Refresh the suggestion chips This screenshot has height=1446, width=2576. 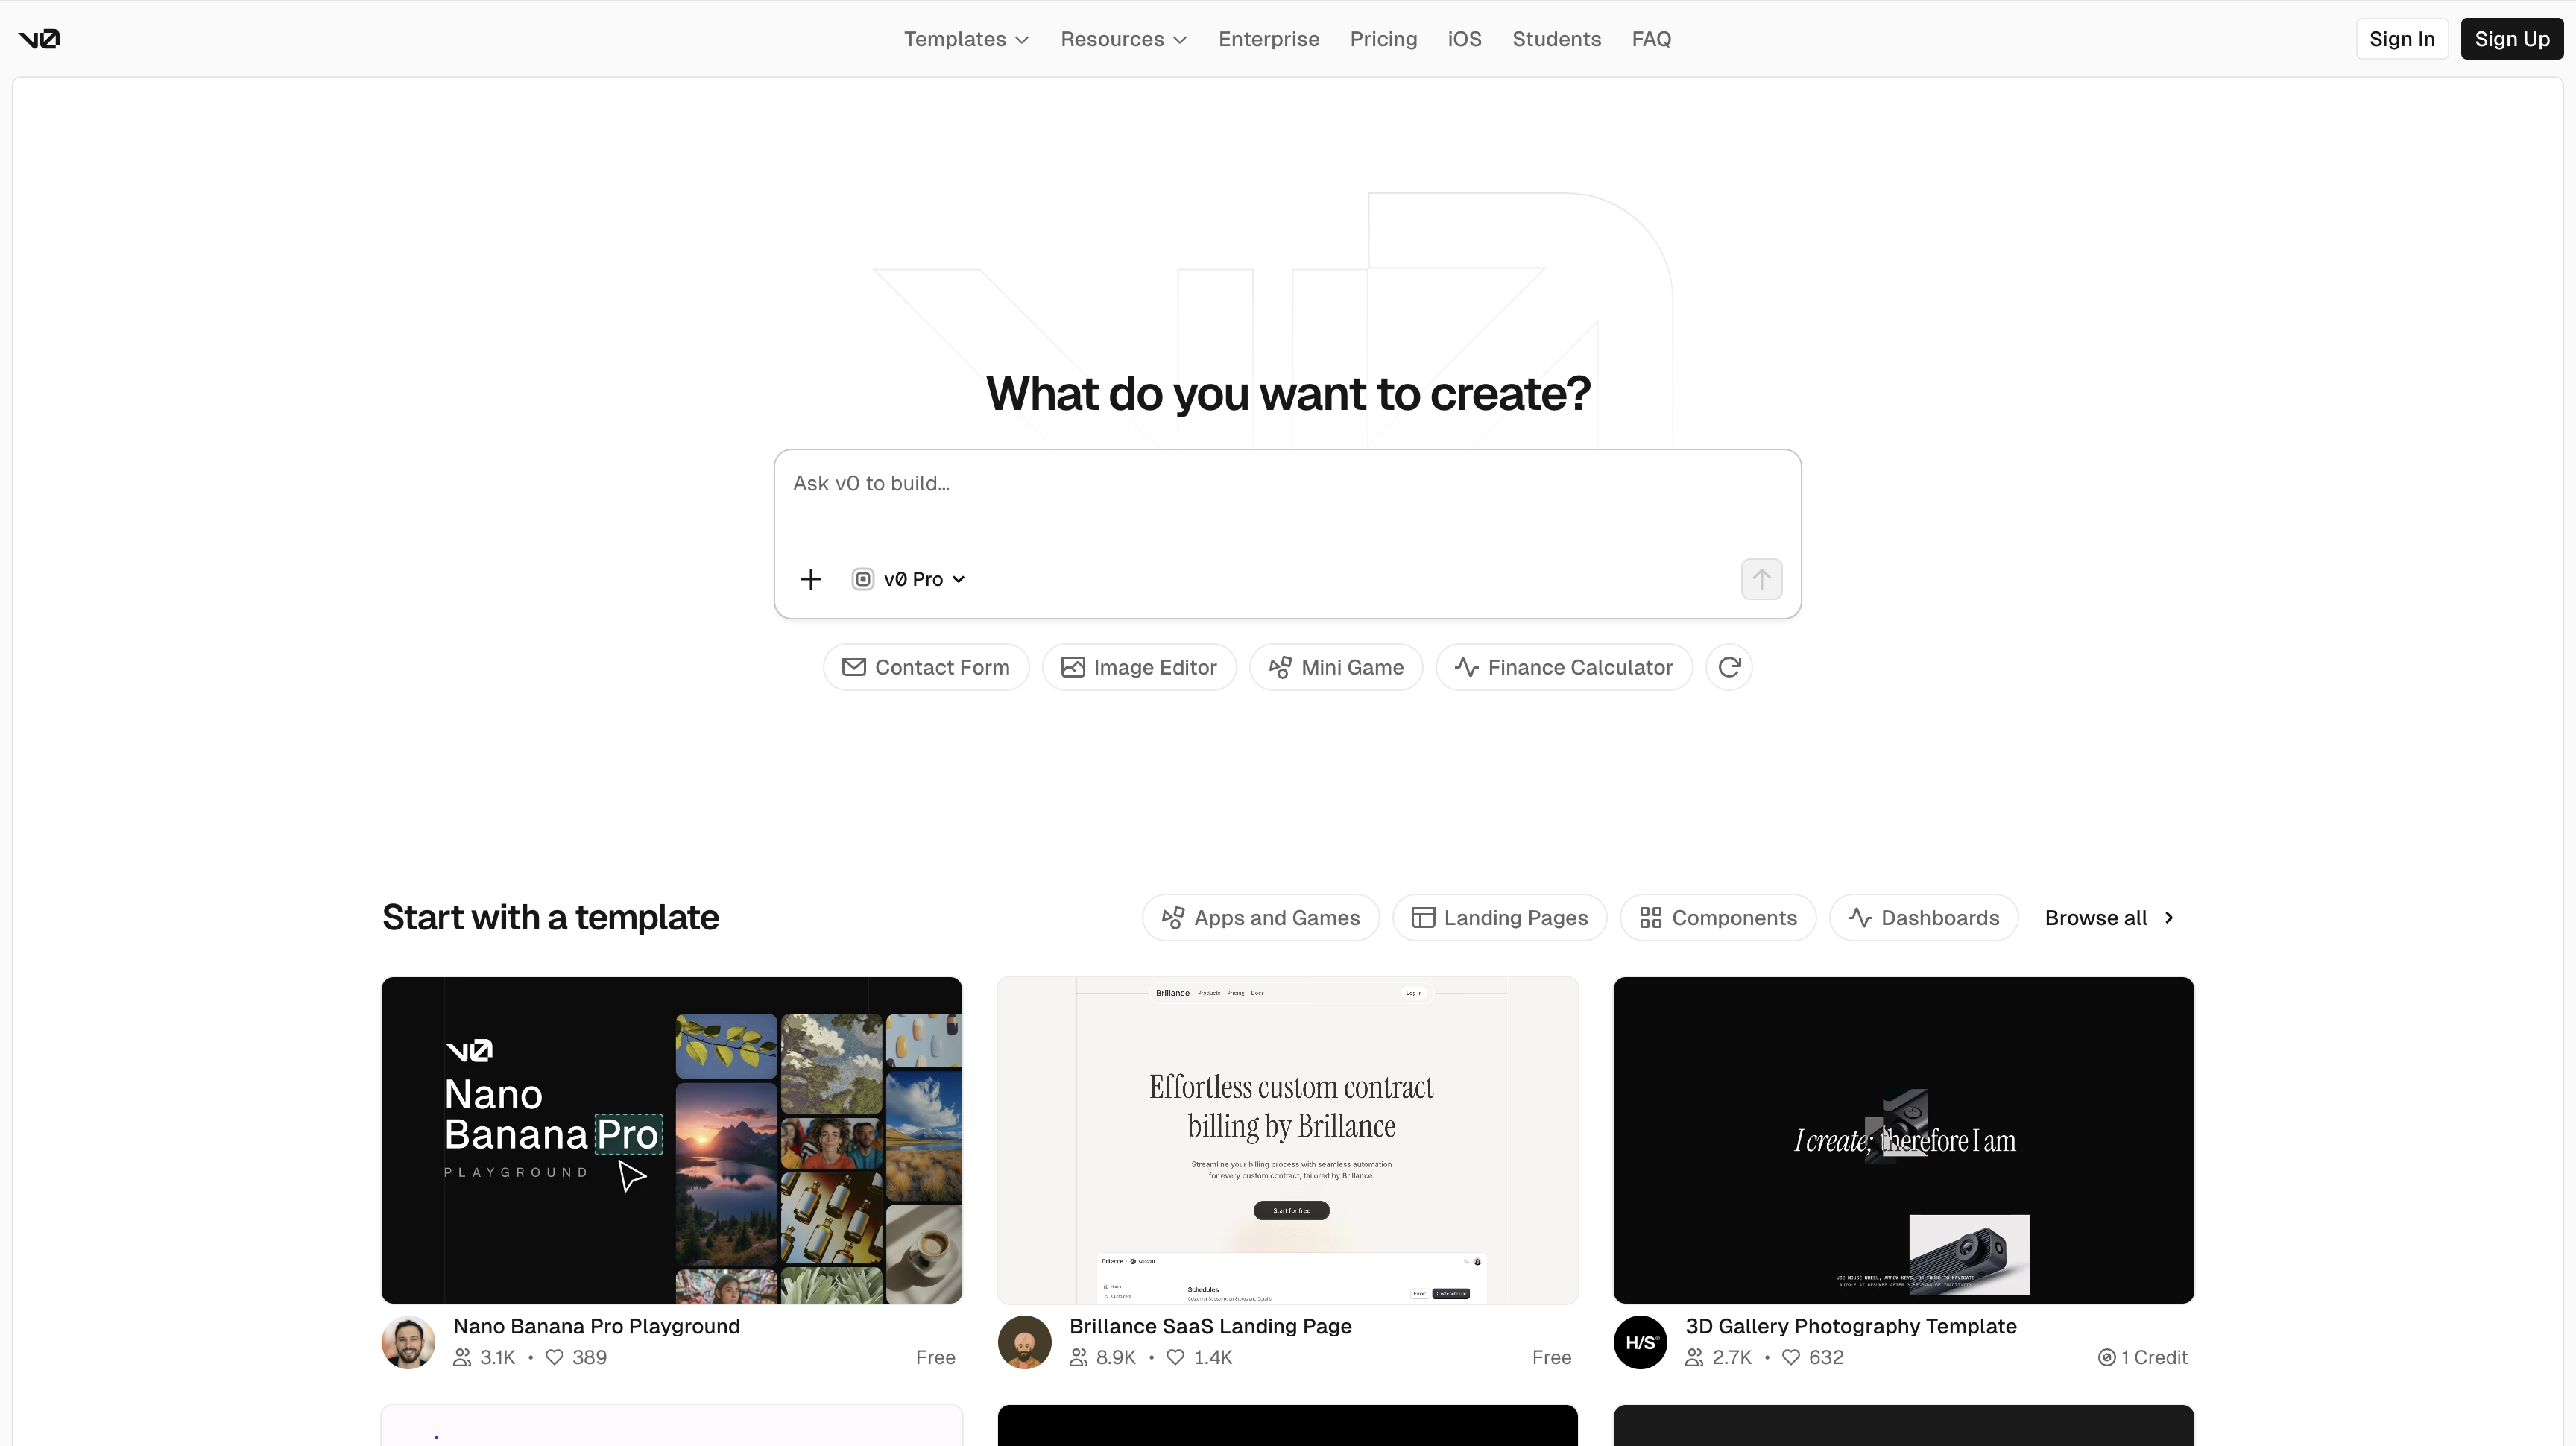pyautogui.click(x=1729, y=667)
